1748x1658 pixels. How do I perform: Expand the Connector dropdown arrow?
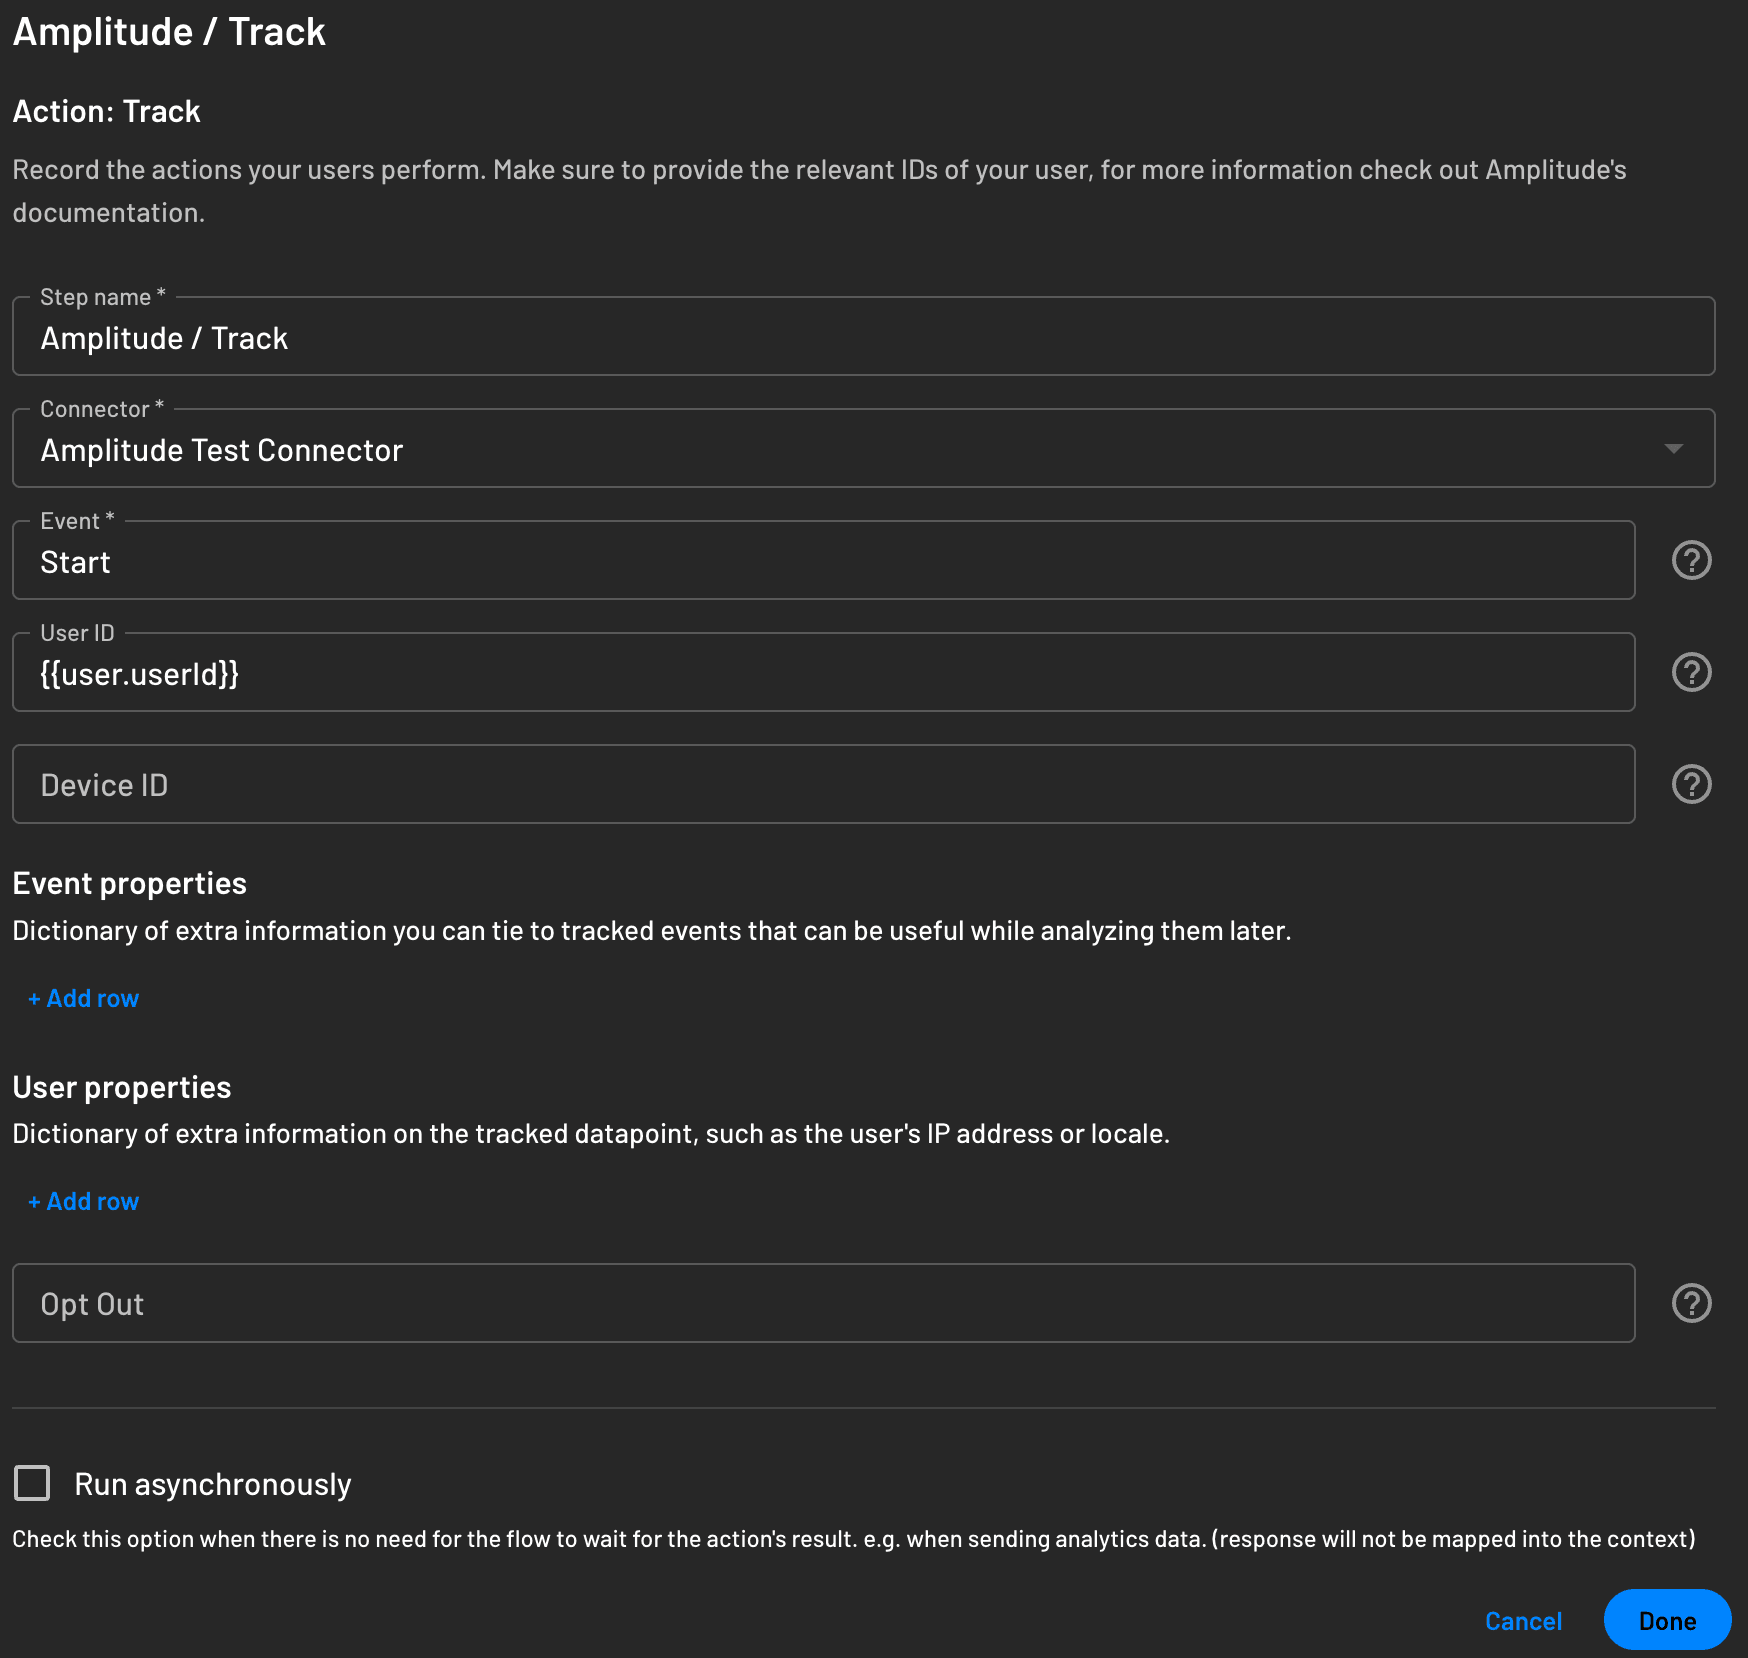(x=1673, y=449)
